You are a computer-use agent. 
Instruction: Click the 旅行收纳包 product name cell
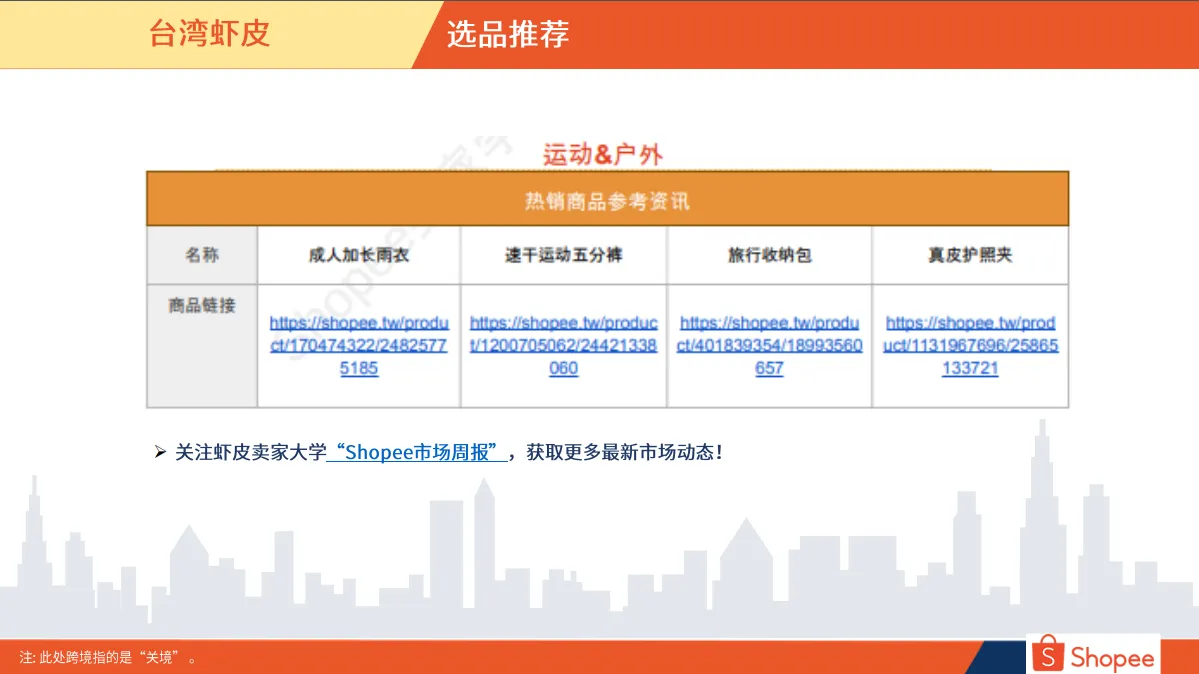pyautogui.click(x=769, y=255)
